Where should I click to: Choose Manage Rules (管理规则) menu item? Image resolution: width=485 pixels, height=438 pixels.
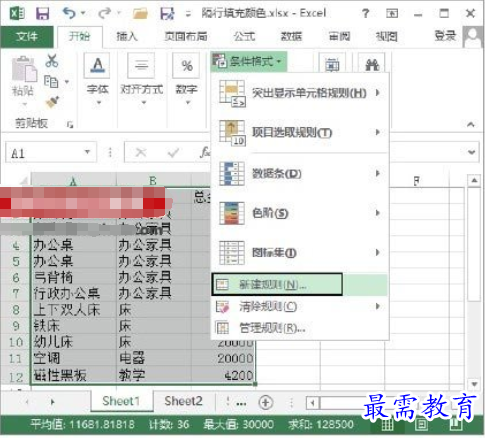point(300,328)
